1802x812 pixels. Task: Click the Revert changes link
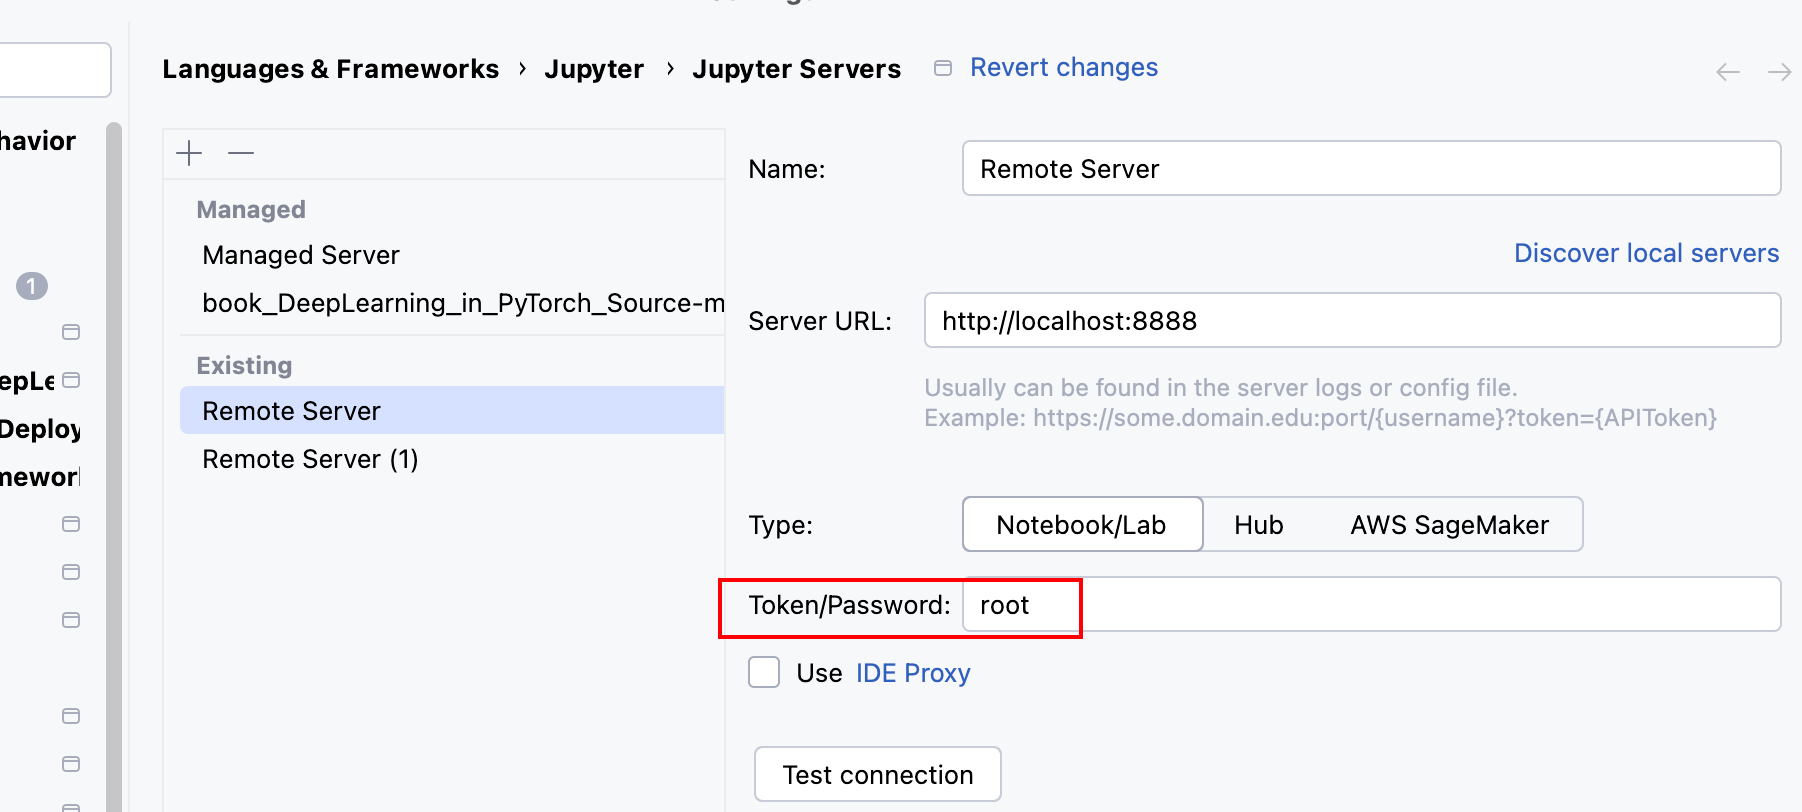[x=1064, y=67]
